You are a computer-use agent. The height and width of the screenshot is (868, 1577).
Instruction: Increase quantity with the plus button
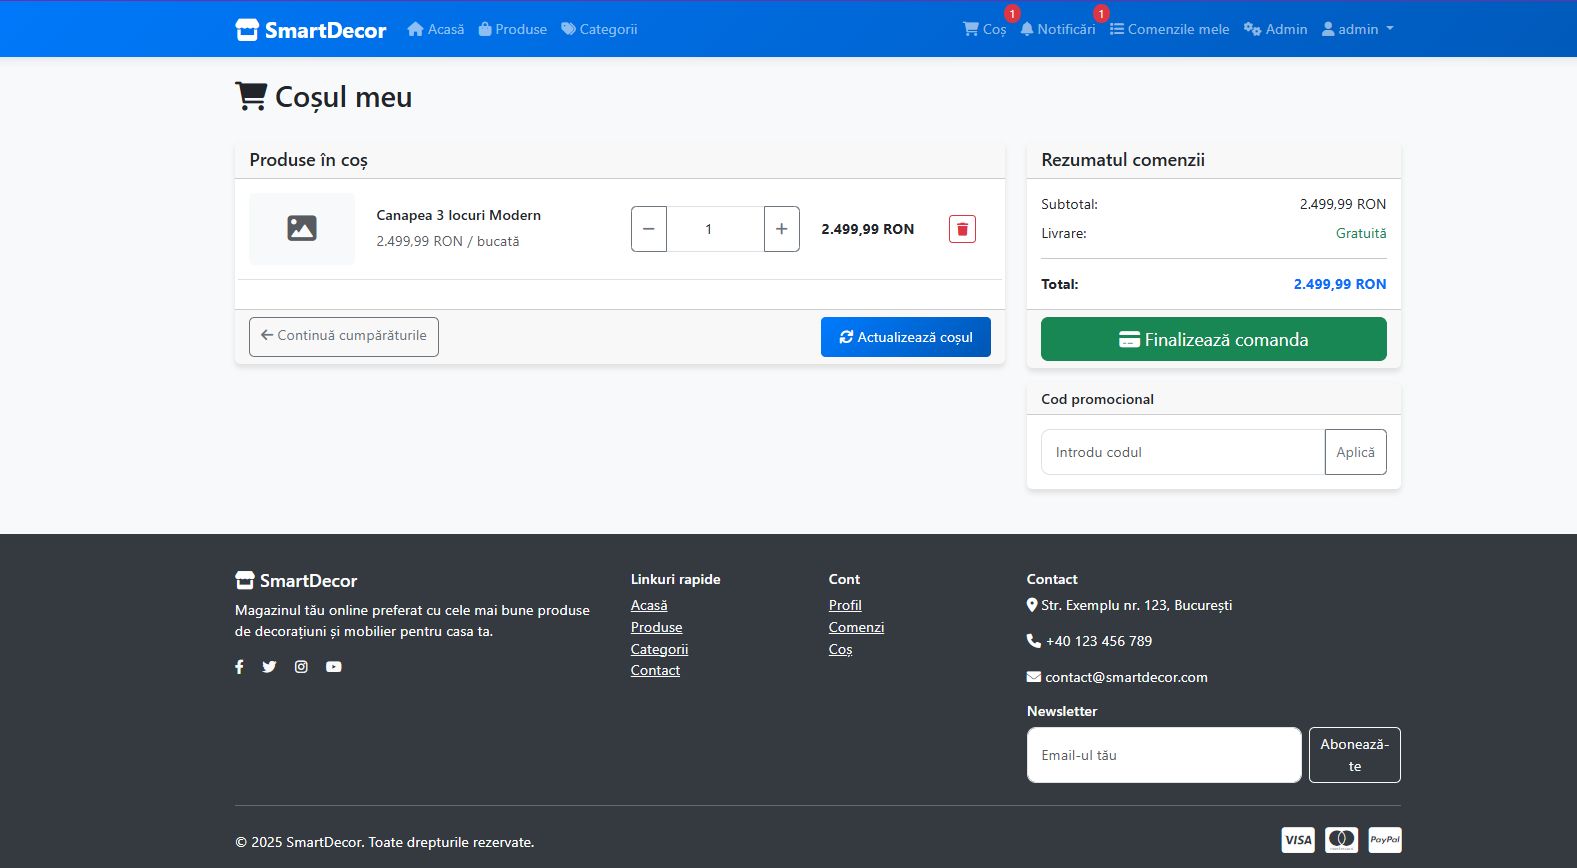781,229
